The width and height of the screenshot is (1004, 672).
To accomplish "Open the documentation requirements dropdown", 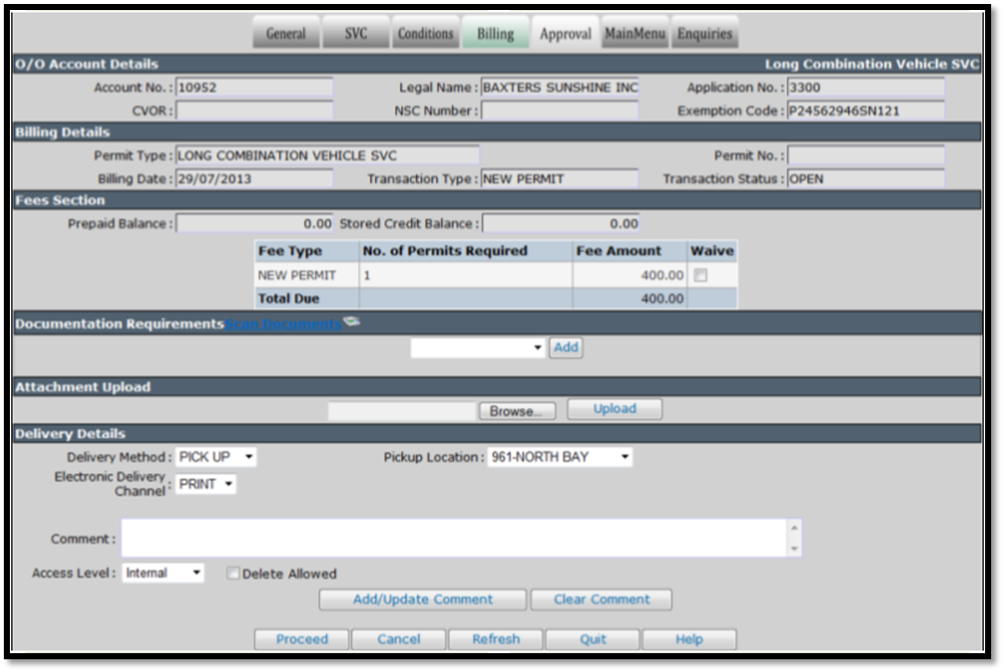I will point(478,348).
